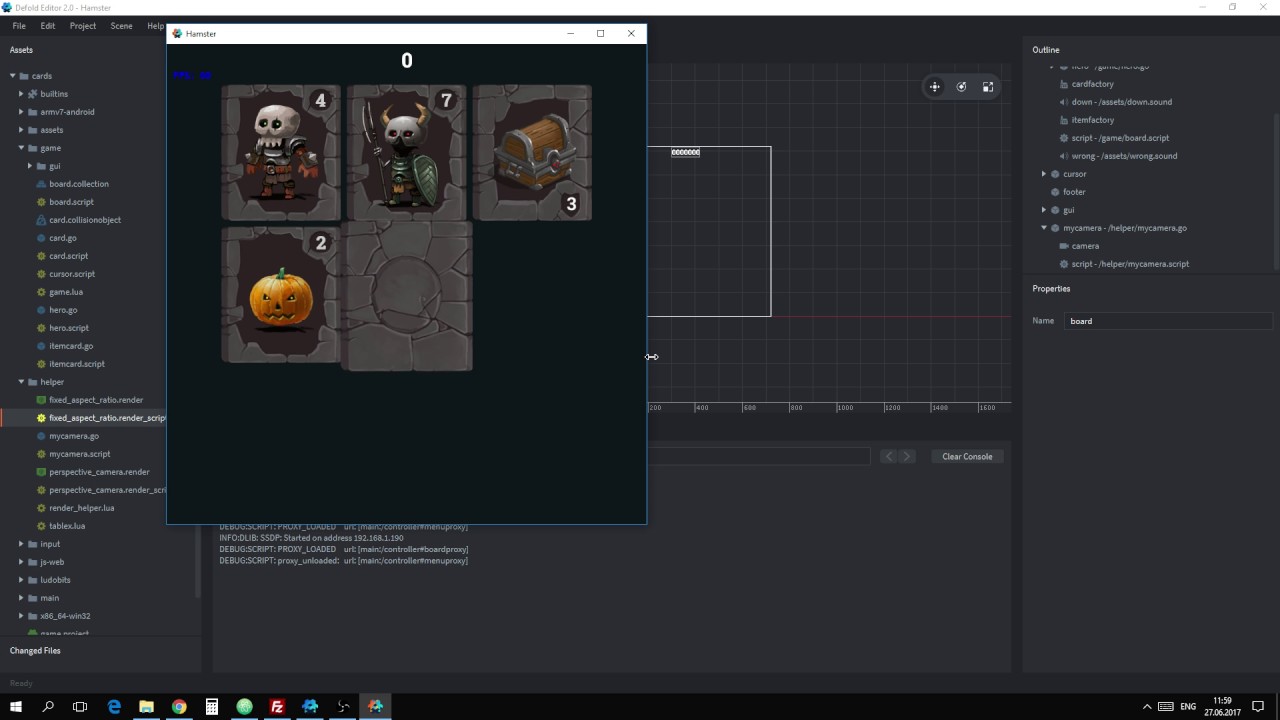
Task: Select mycamera.script in Assets
Action: pyautogui.click(x=80, y=454)
